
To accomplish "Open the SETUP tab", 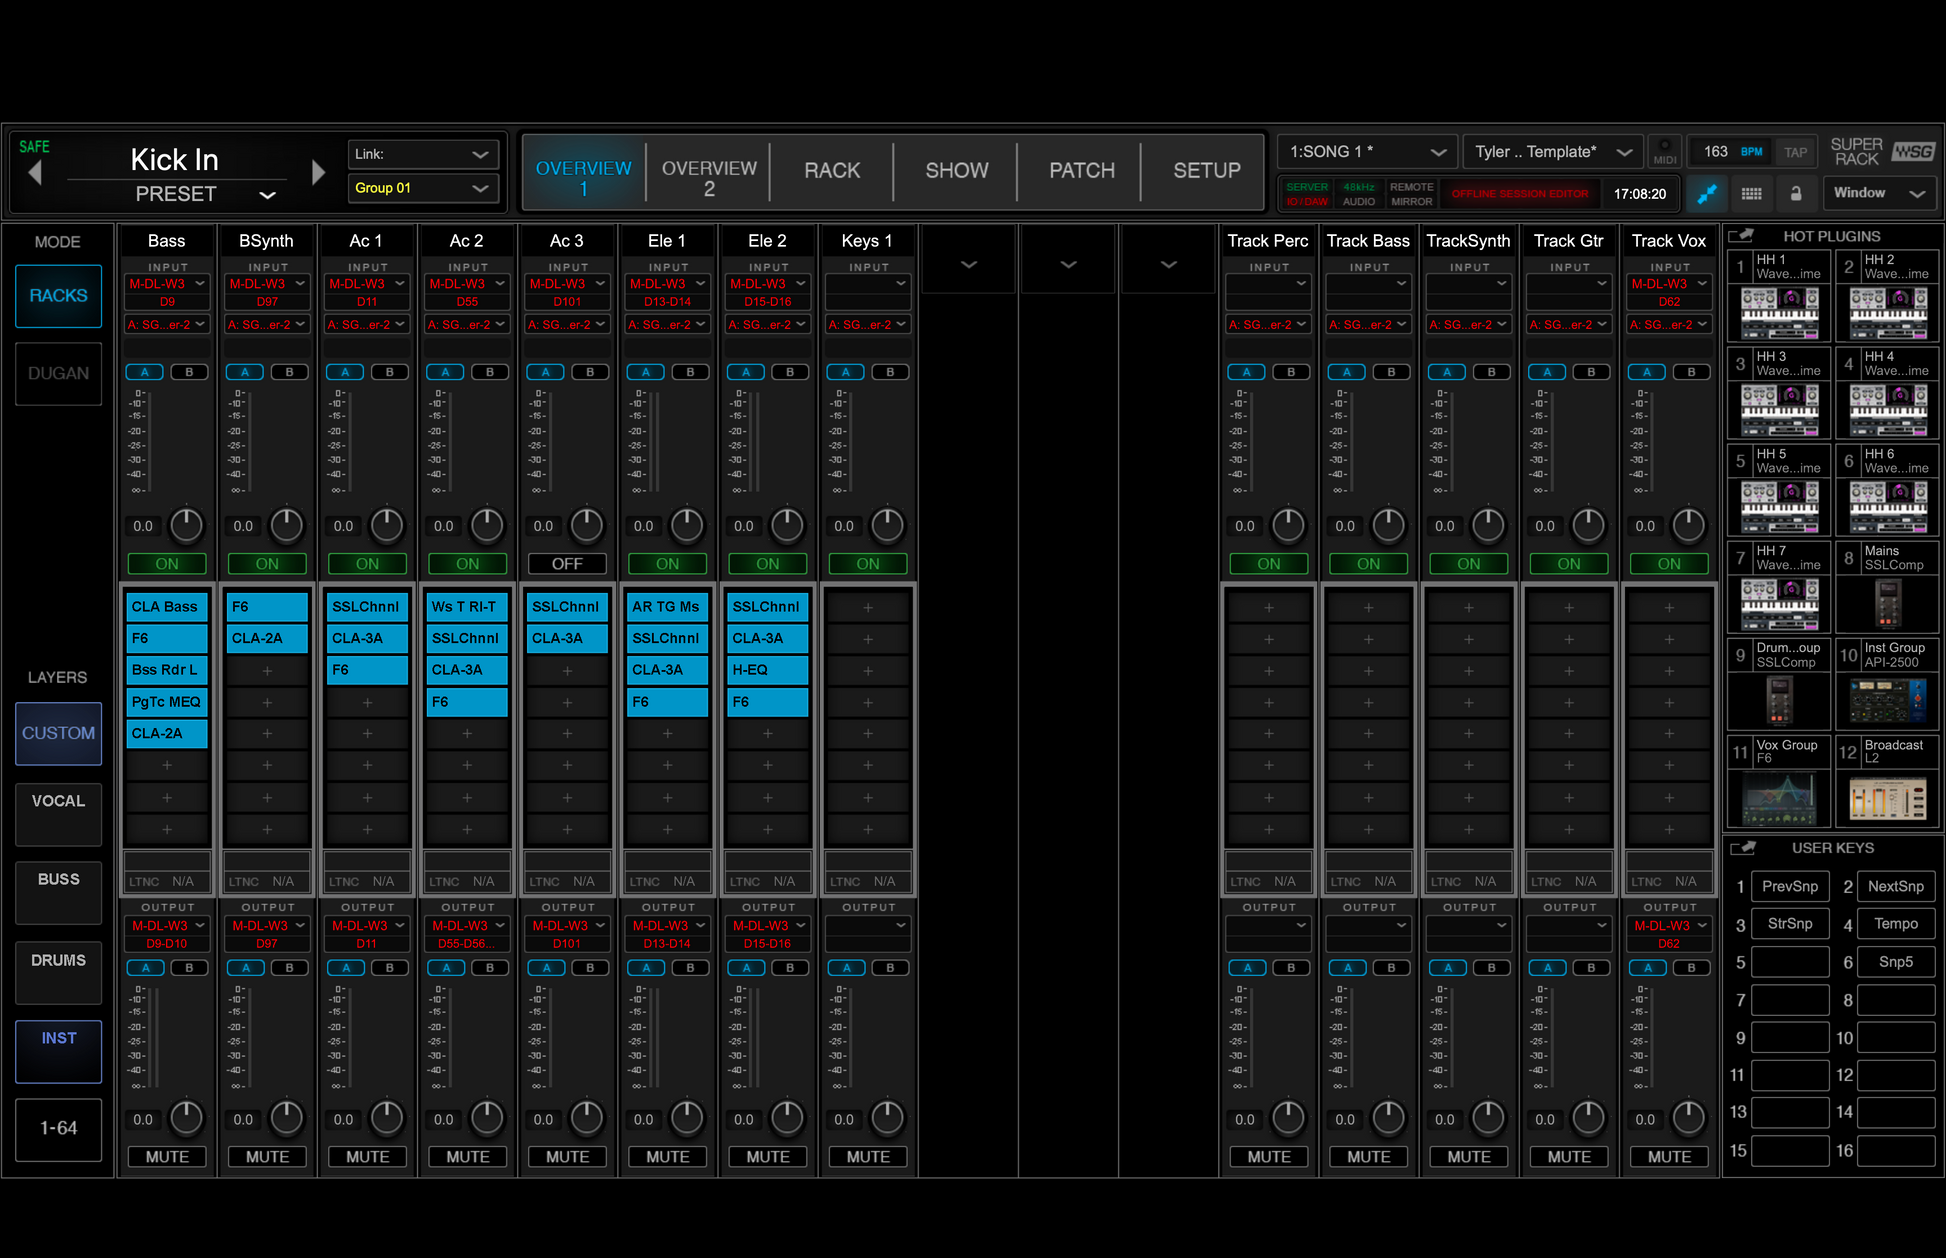I will (1206, 172).
